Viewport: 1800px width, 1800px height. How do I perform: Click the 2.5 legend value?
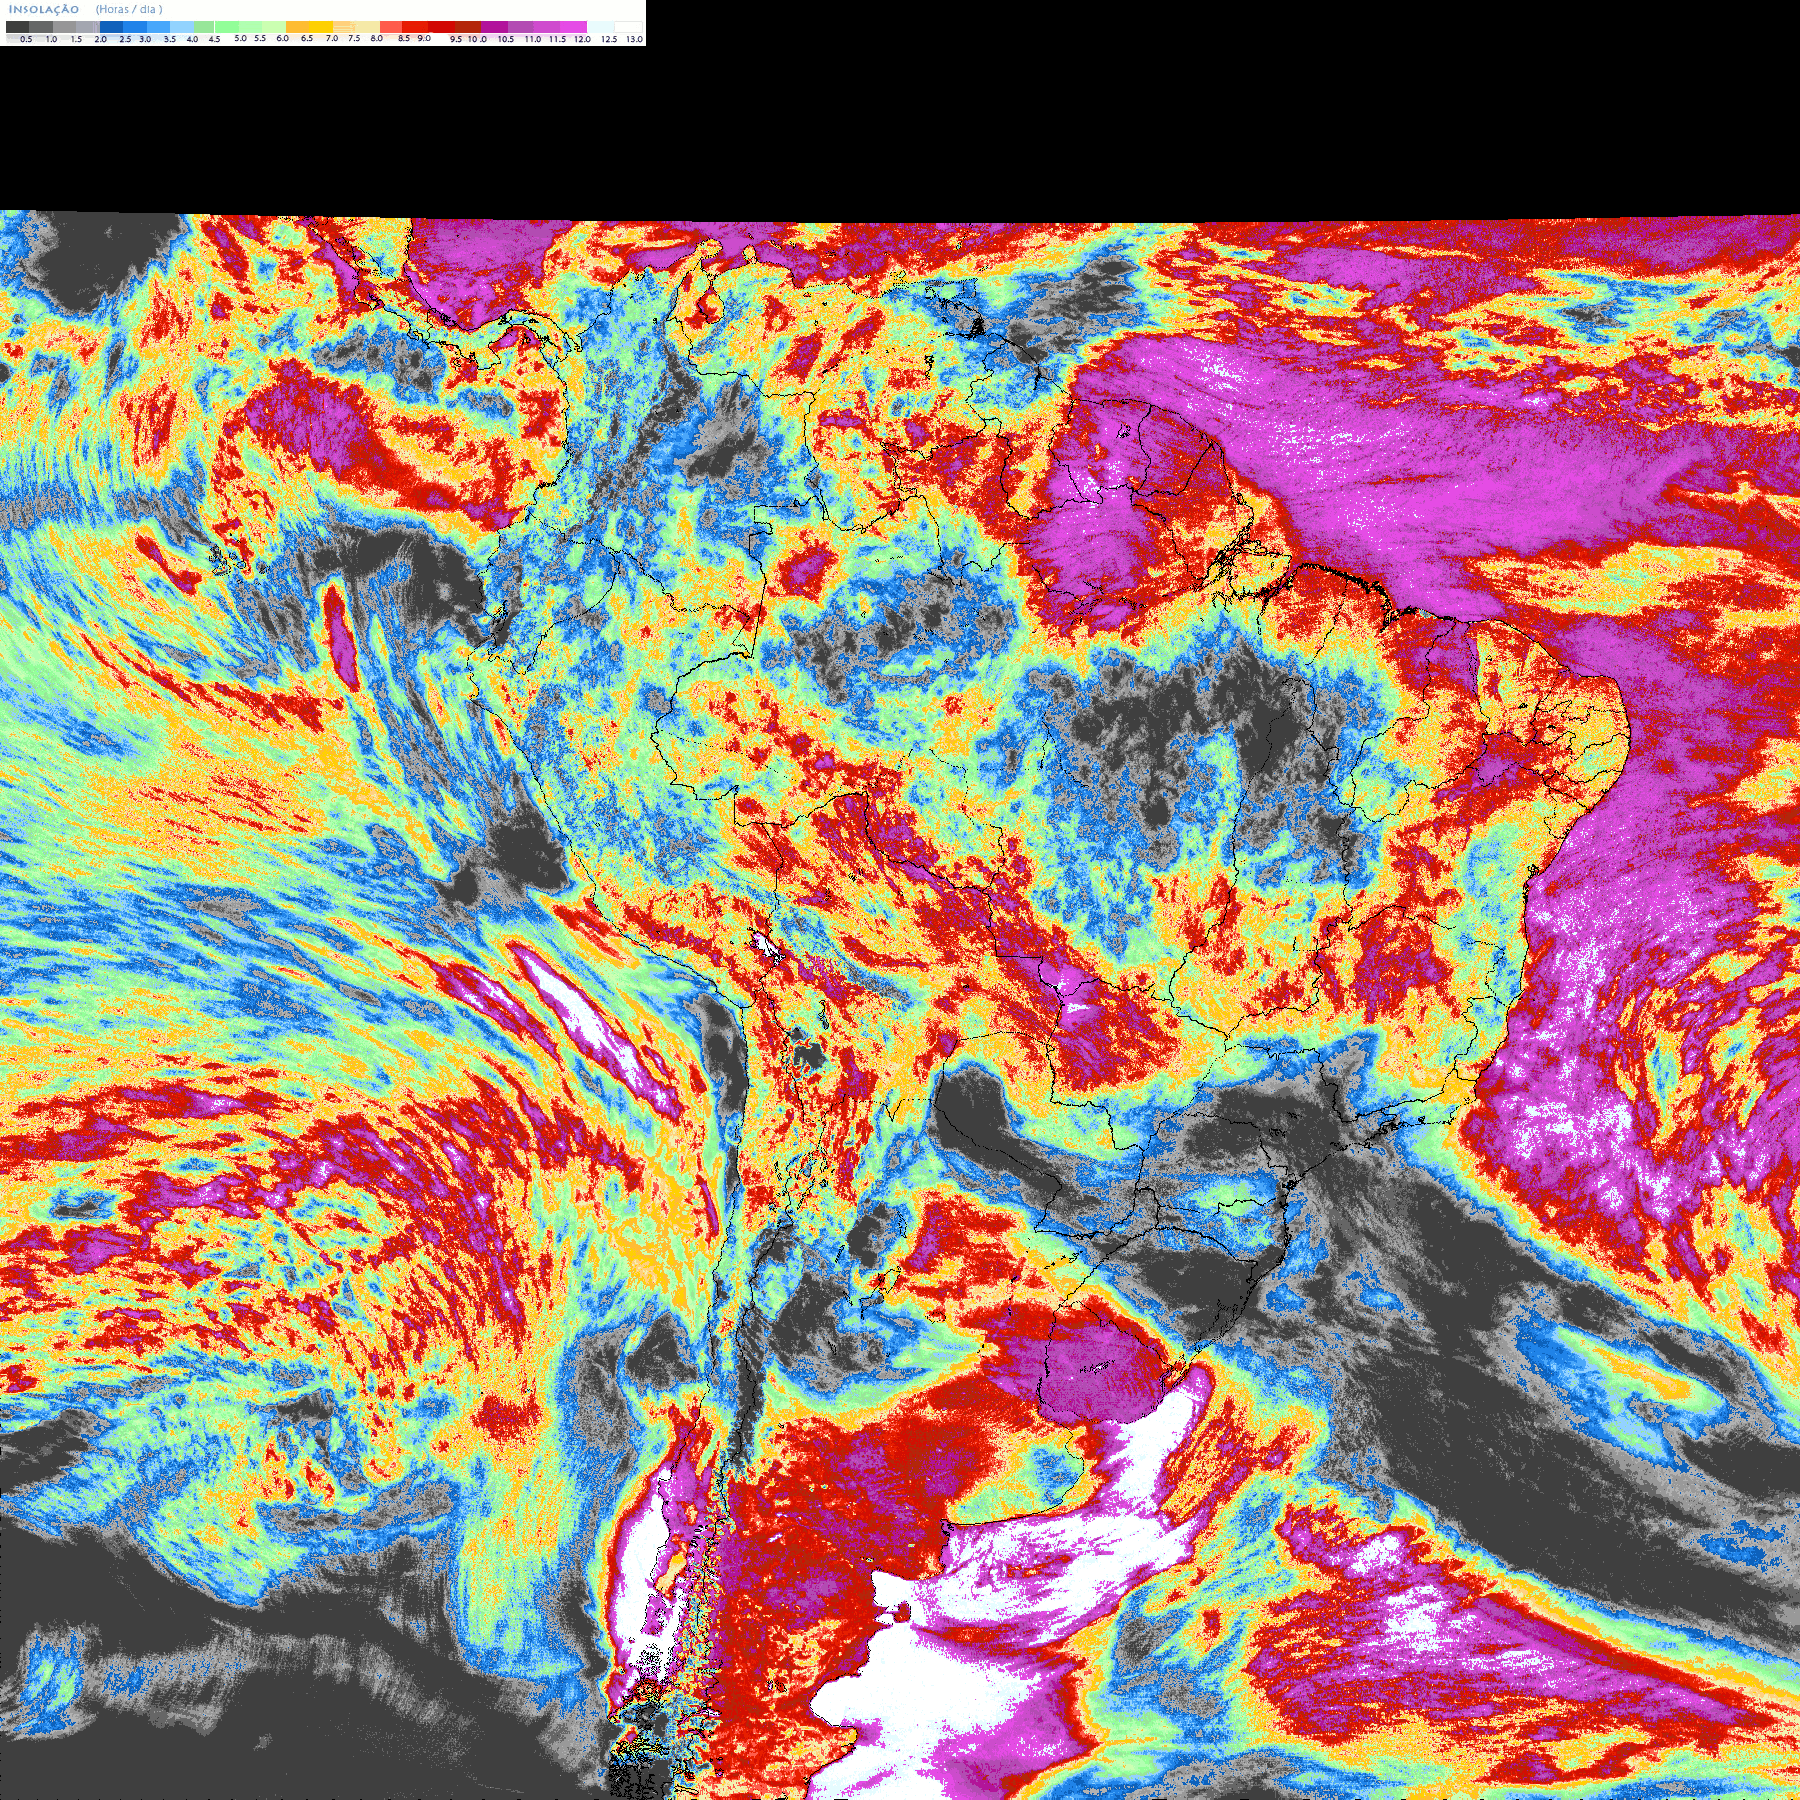(x=125, y=39)
